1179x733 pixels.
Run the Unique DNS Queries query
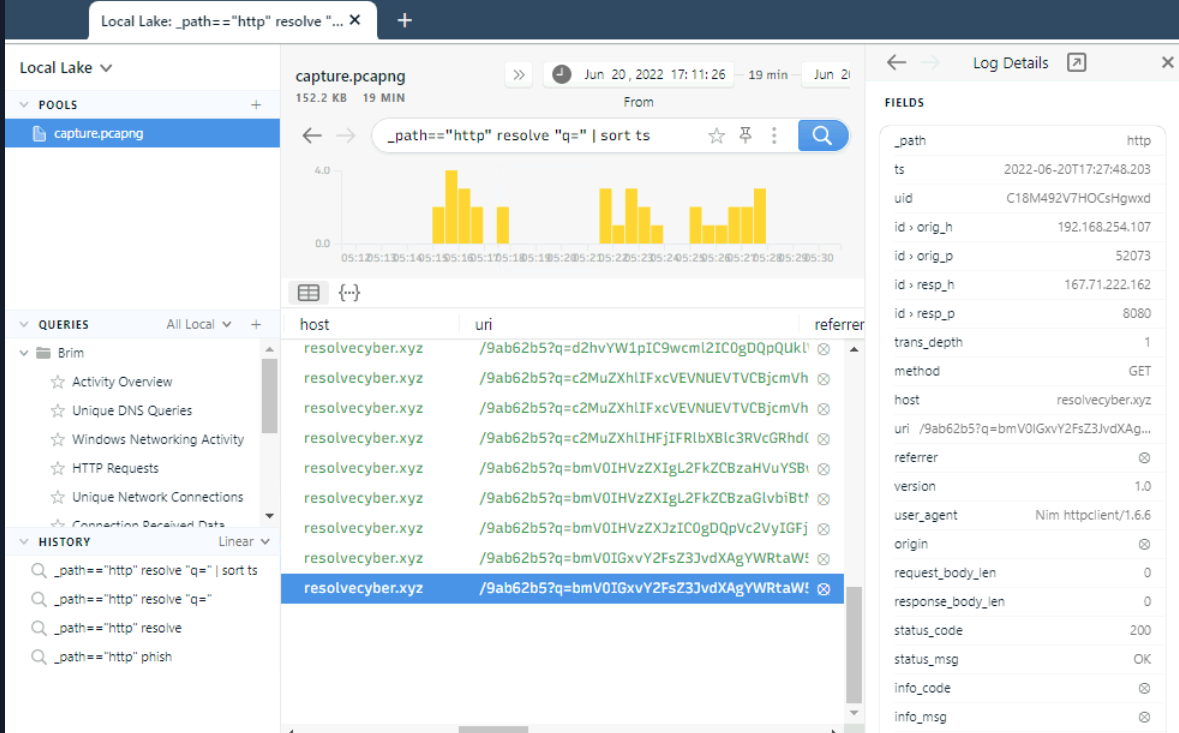(131, 411)
